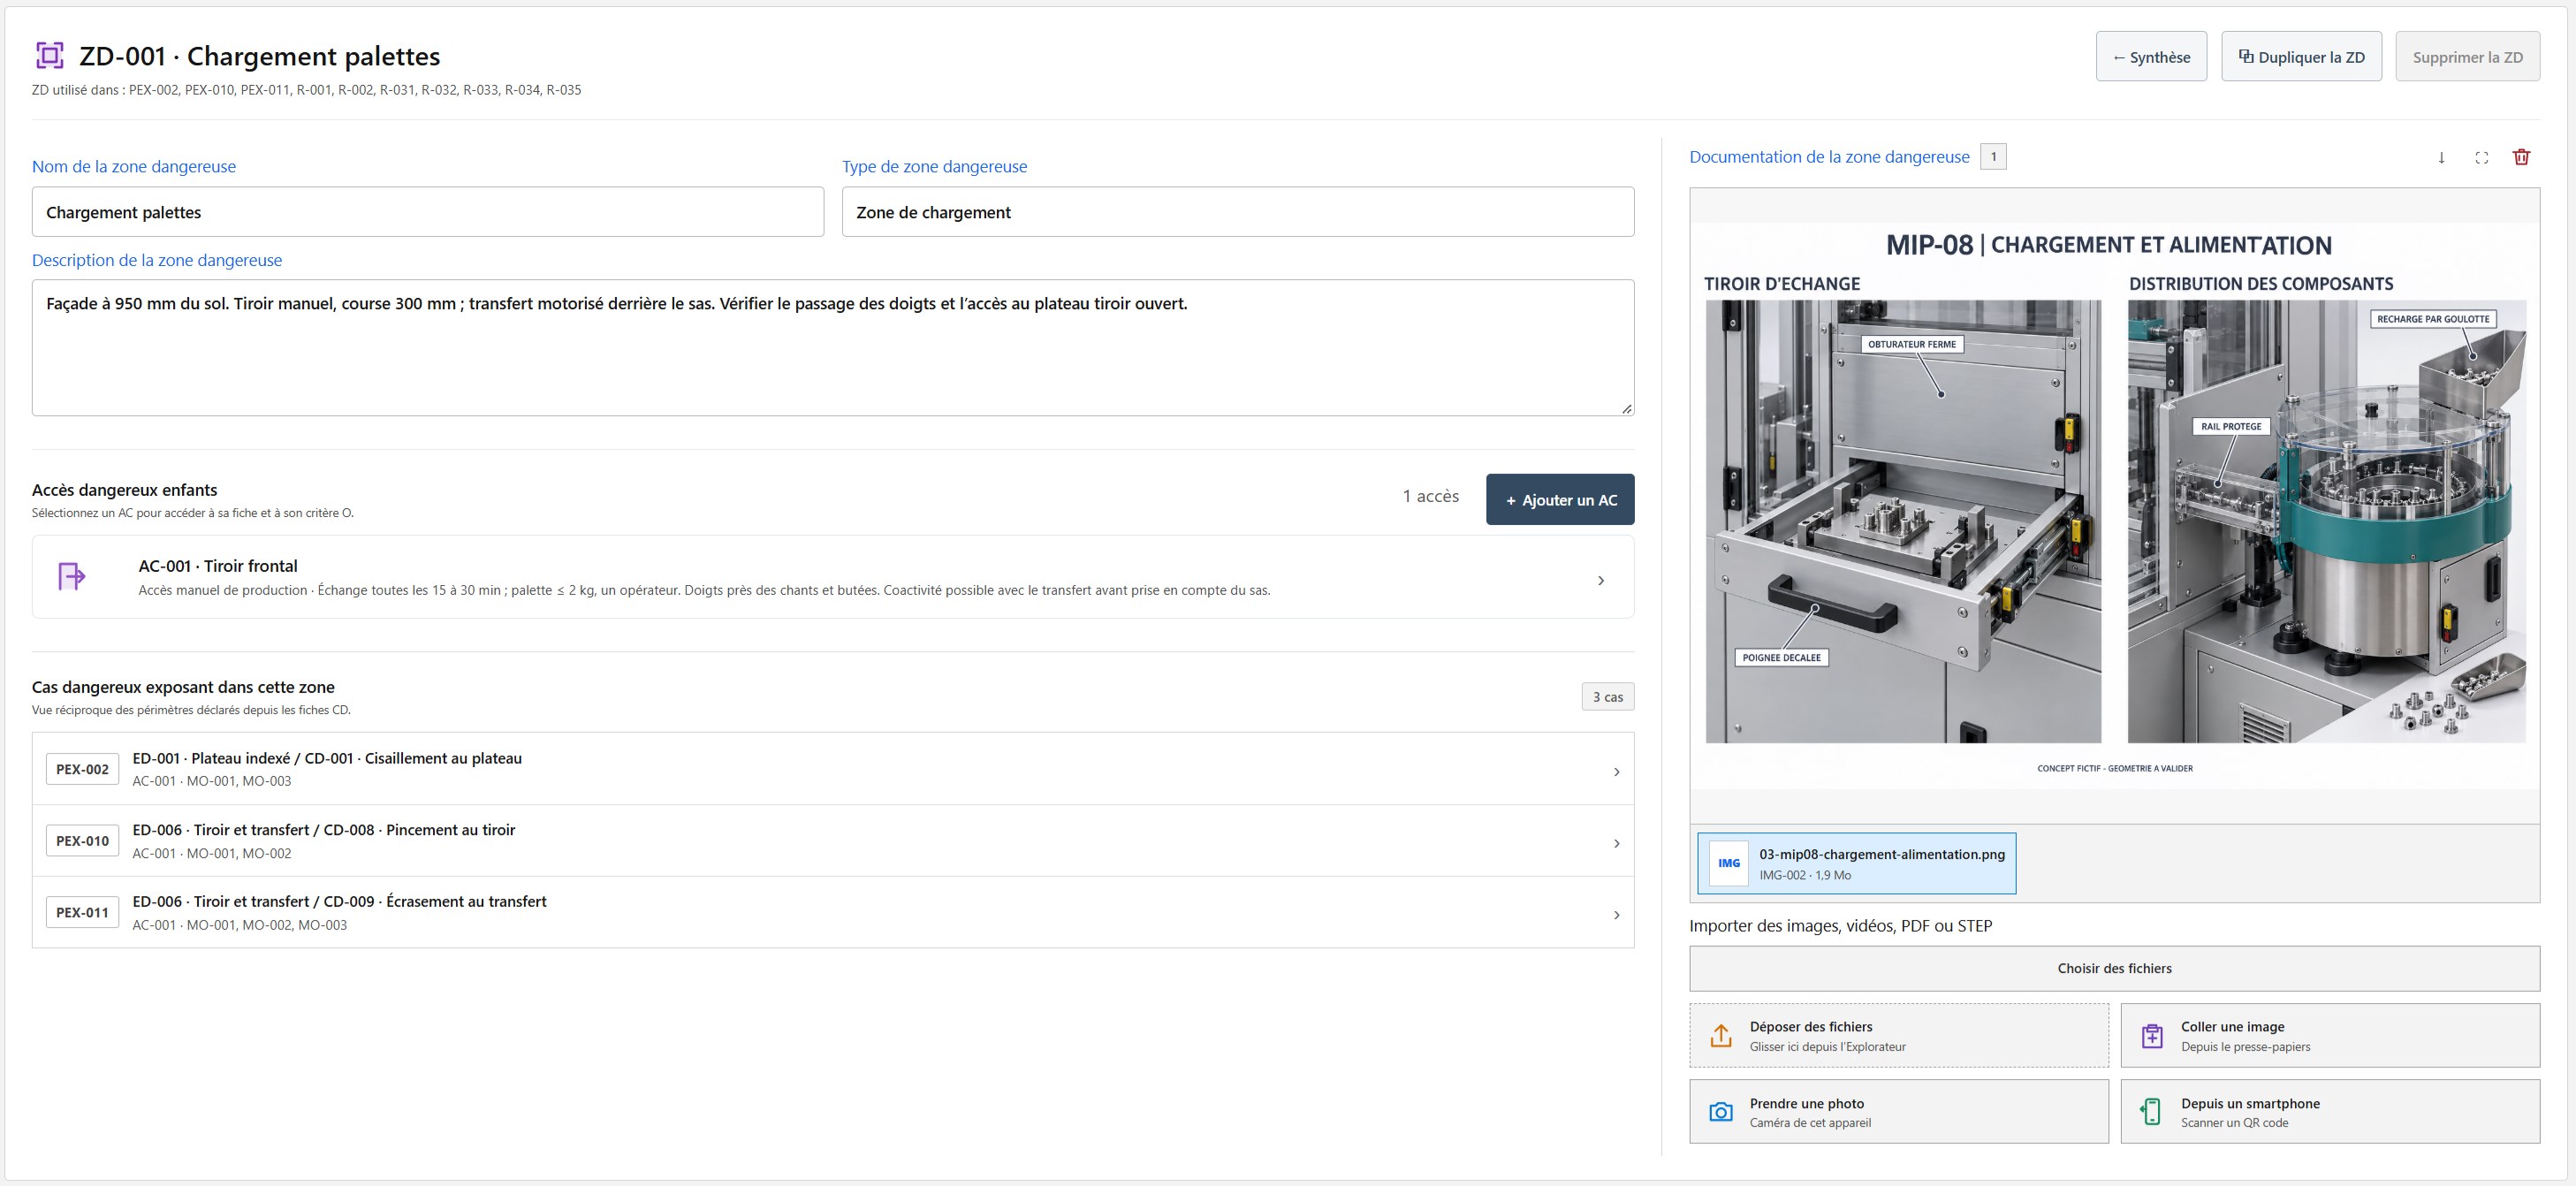Click the download arrow icon above documentation

[x=2441, y=157]
